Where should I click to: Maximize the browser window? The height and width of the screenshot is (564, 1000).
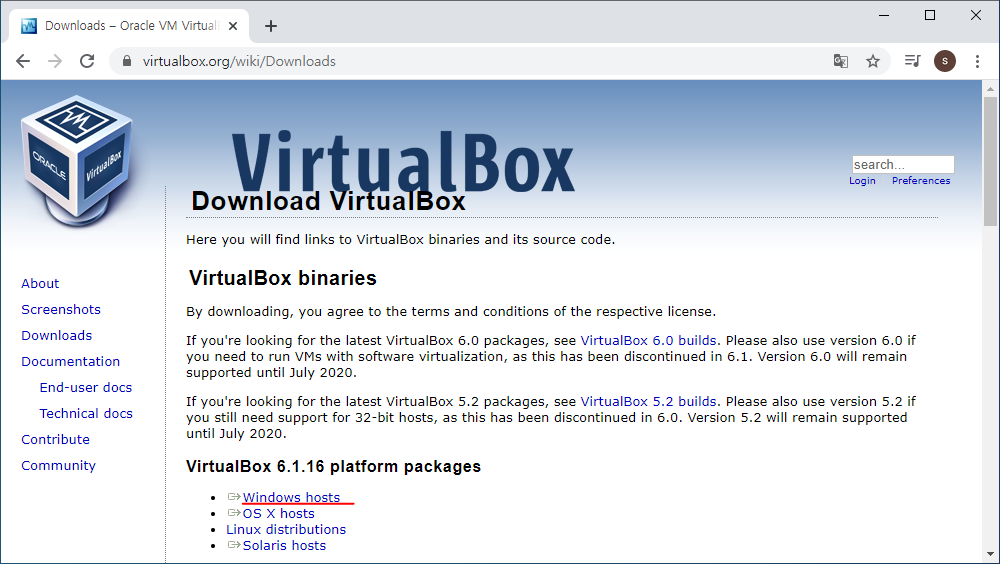(930, 15)
